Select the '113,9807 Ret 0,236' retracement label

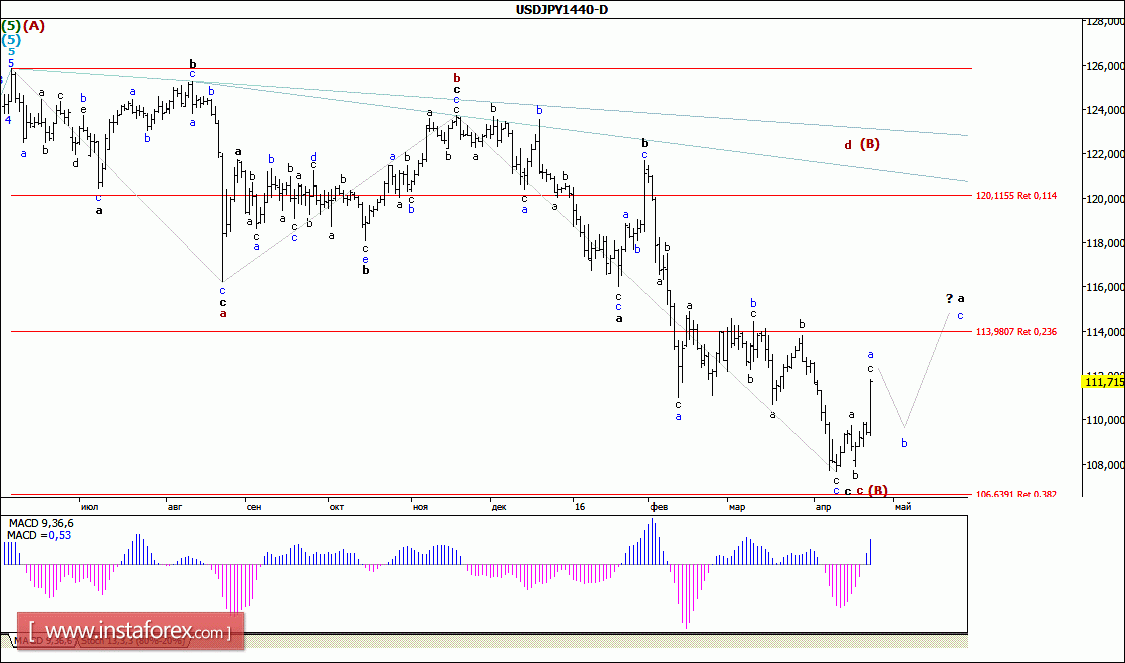(x=1016, y=332)
